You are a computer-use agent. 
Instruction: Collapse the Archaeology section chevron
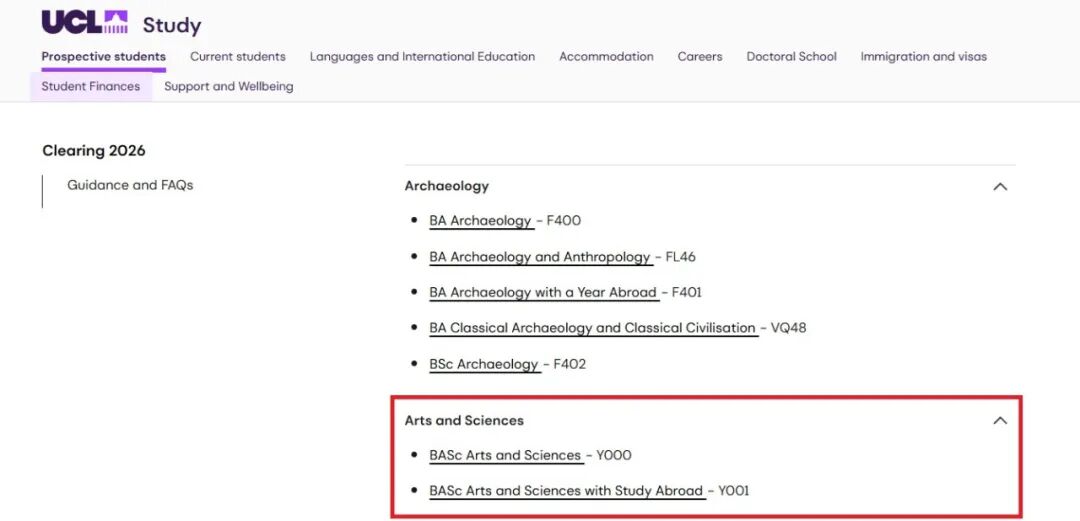pyautogui.click(x=1000, y=187)
